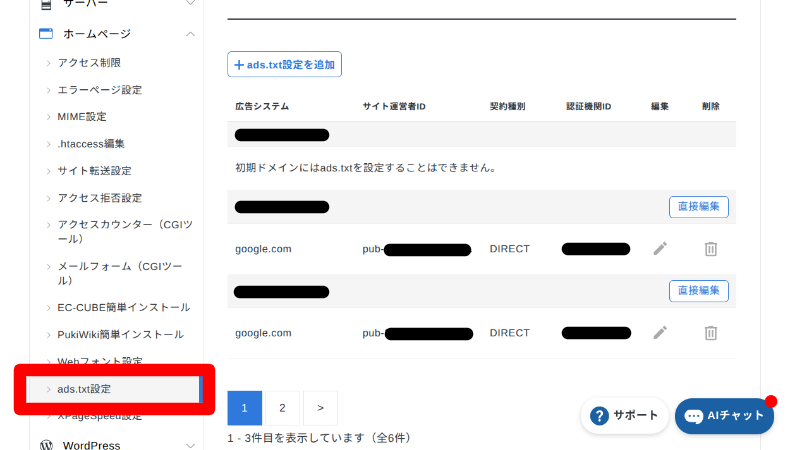Click the 初期ドメインにはads.txtを設定することはできません notice
The width and height of the screenshot is (790, 450).
pyautogui.click(x=366, y=168)
